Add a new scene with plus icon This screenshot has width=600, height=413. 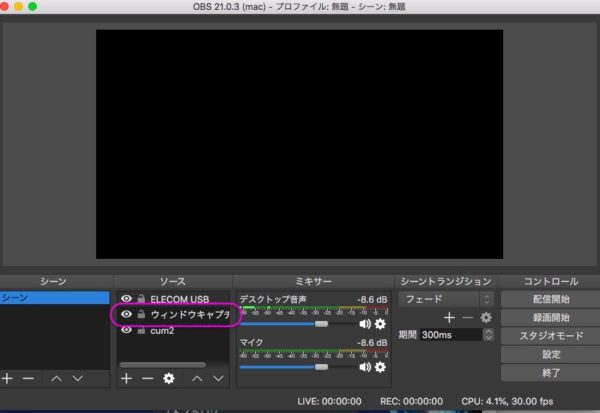(x=8, y=379)
